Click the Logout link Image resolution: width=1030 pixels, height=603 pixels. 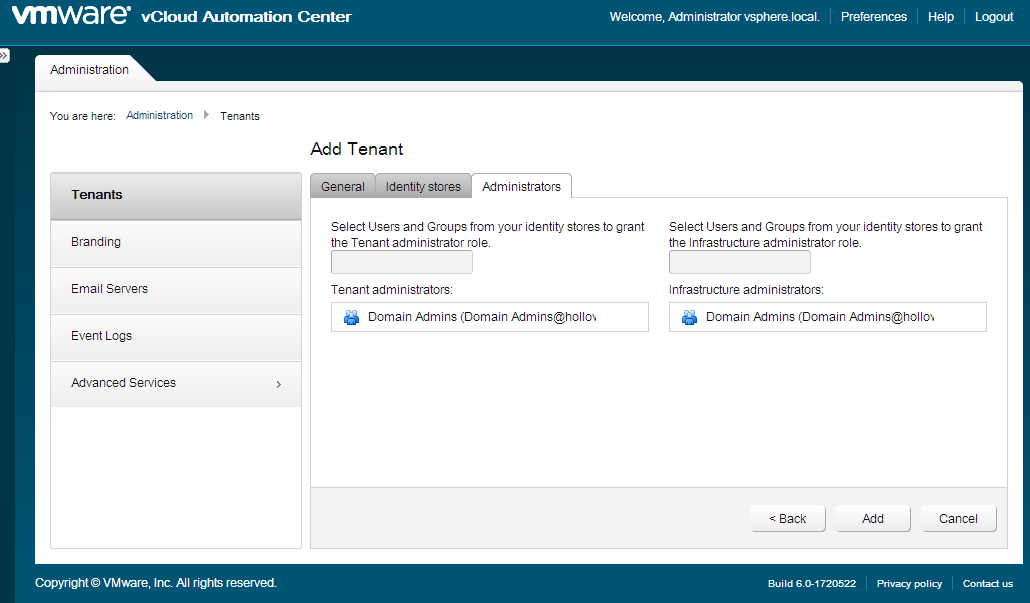tap(994, 17)
